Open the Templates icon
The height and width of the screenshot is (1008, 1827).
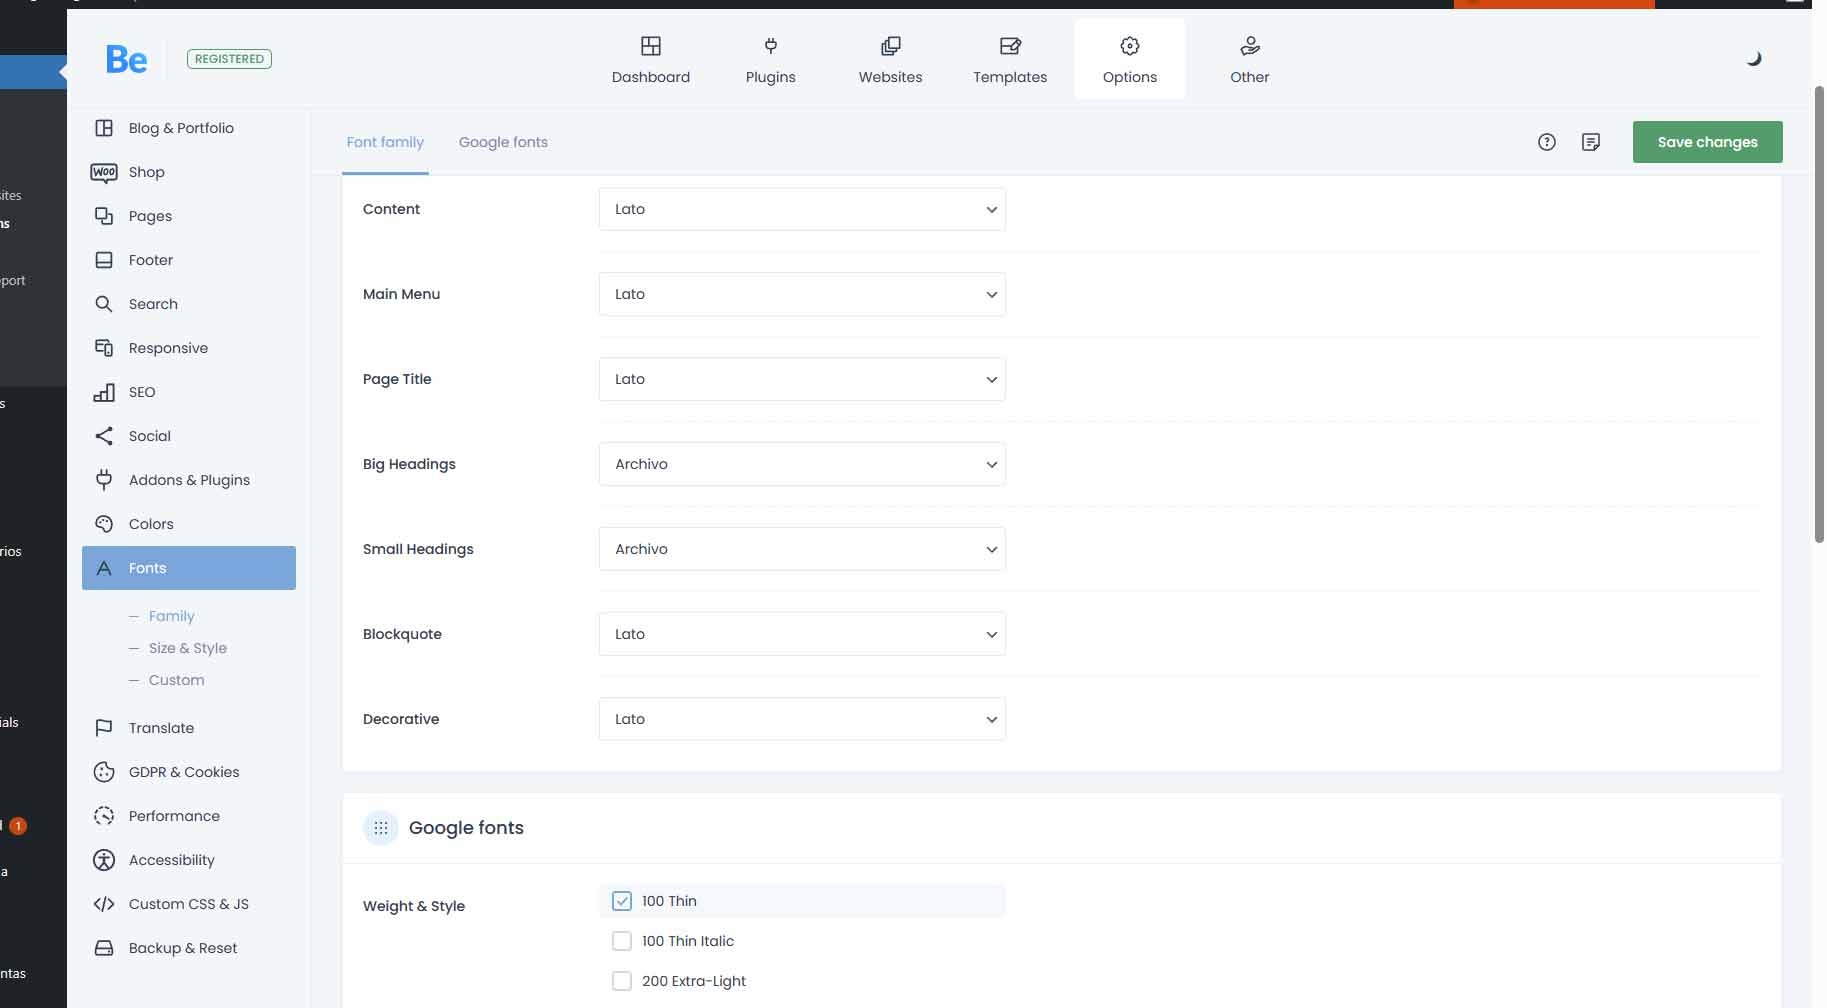pyautogui.click(x=1010, y=46)
